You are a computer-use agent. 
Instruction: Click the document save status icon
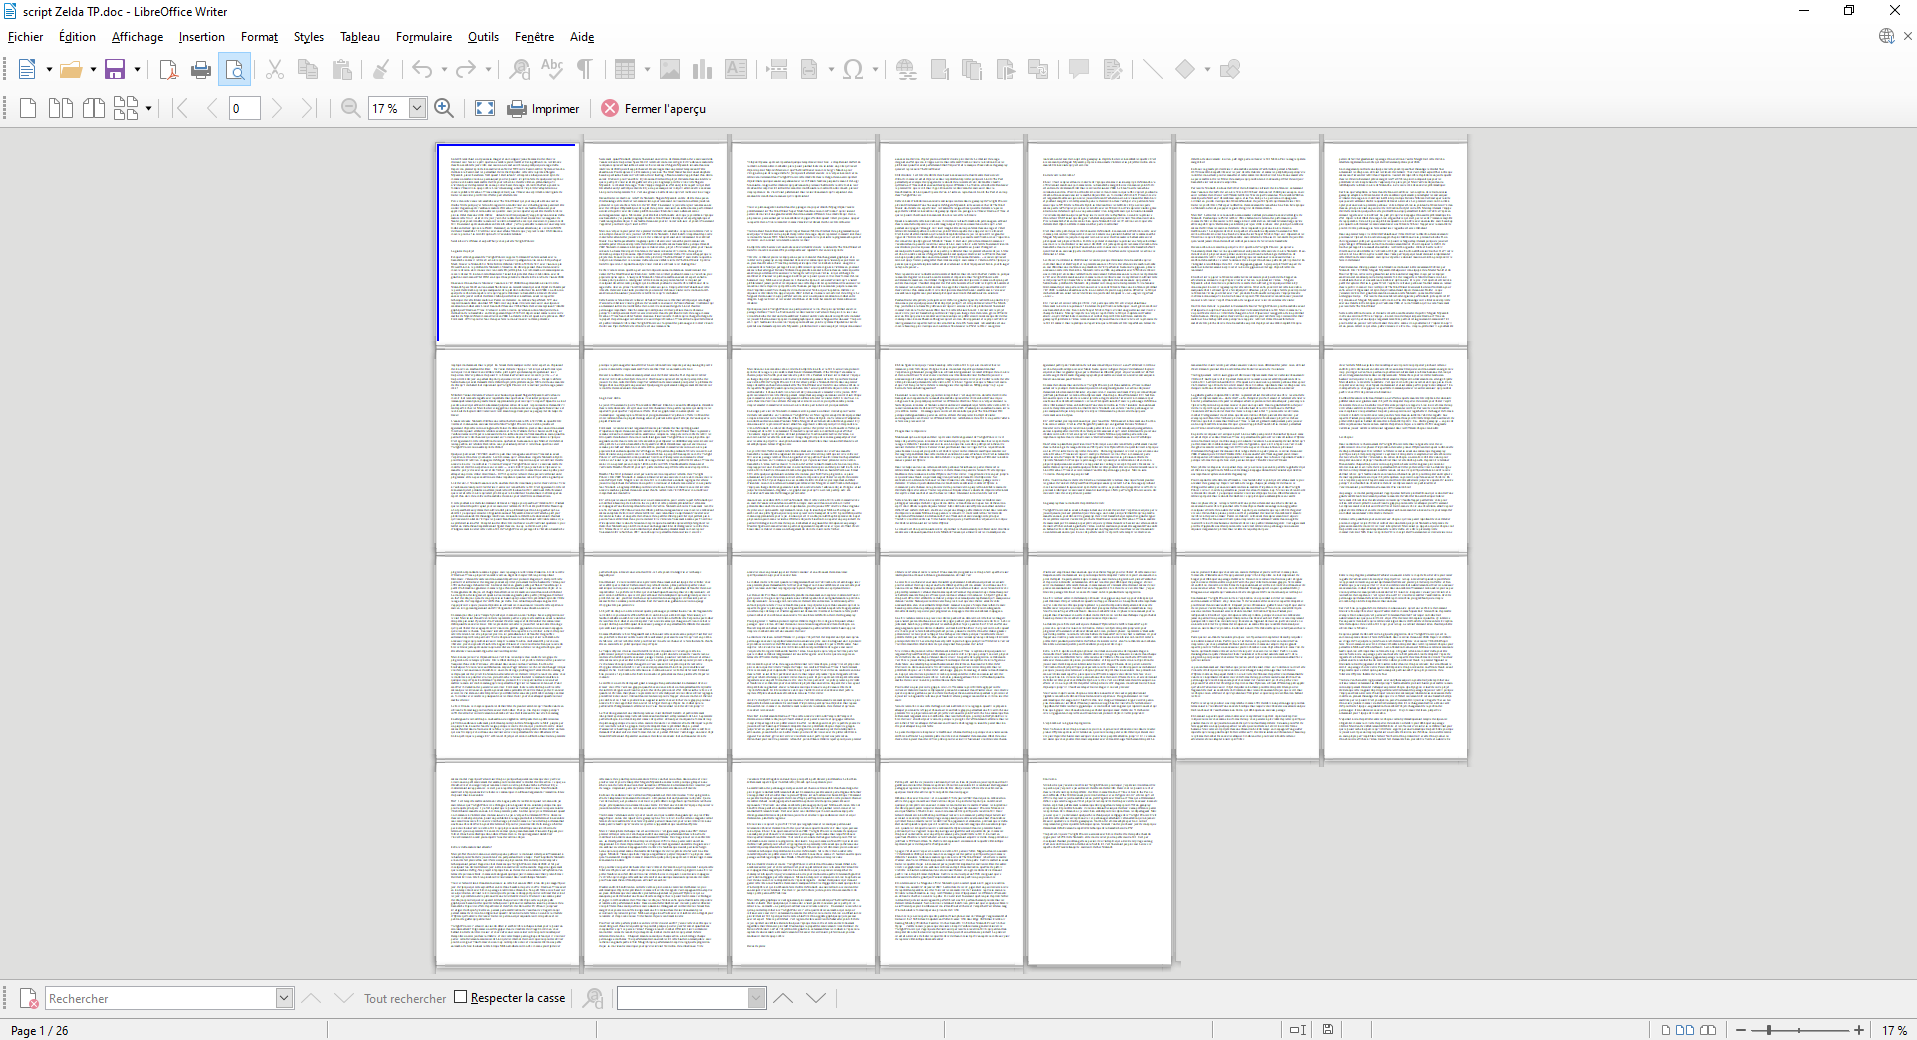(1328, 1030)
